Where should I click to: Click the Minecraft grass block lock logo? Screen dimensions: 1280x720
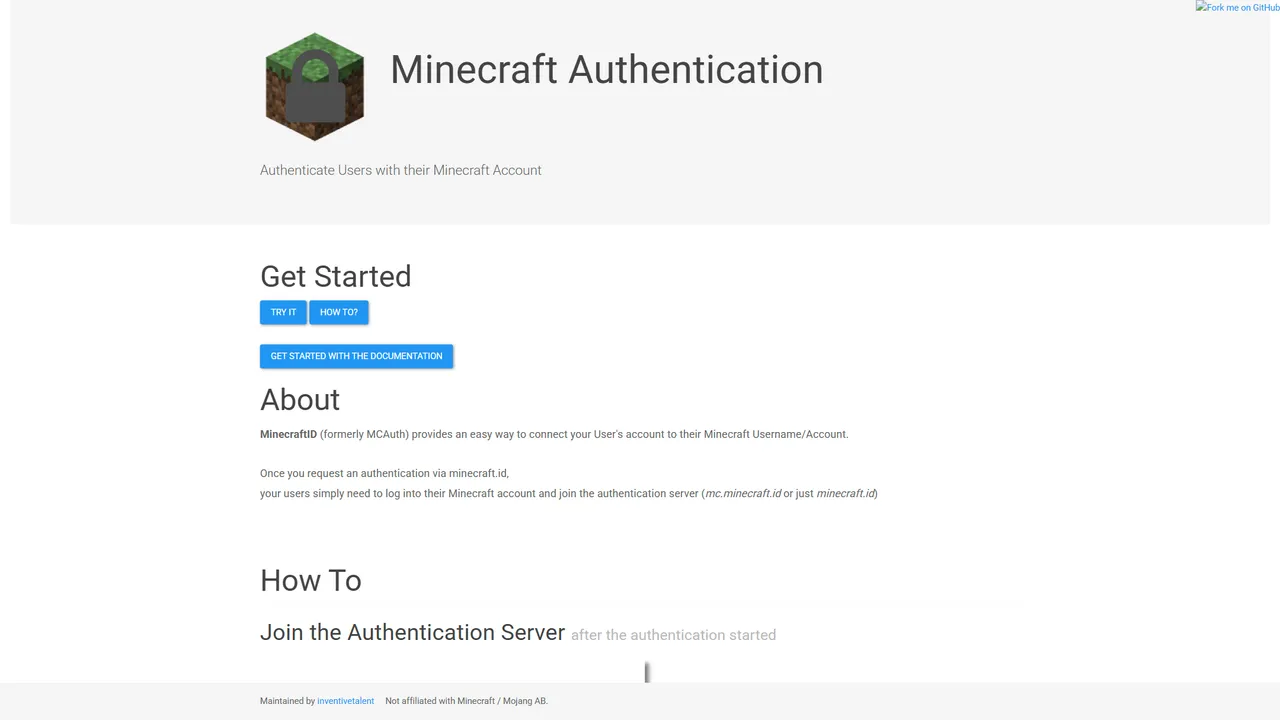coord(314,87)
